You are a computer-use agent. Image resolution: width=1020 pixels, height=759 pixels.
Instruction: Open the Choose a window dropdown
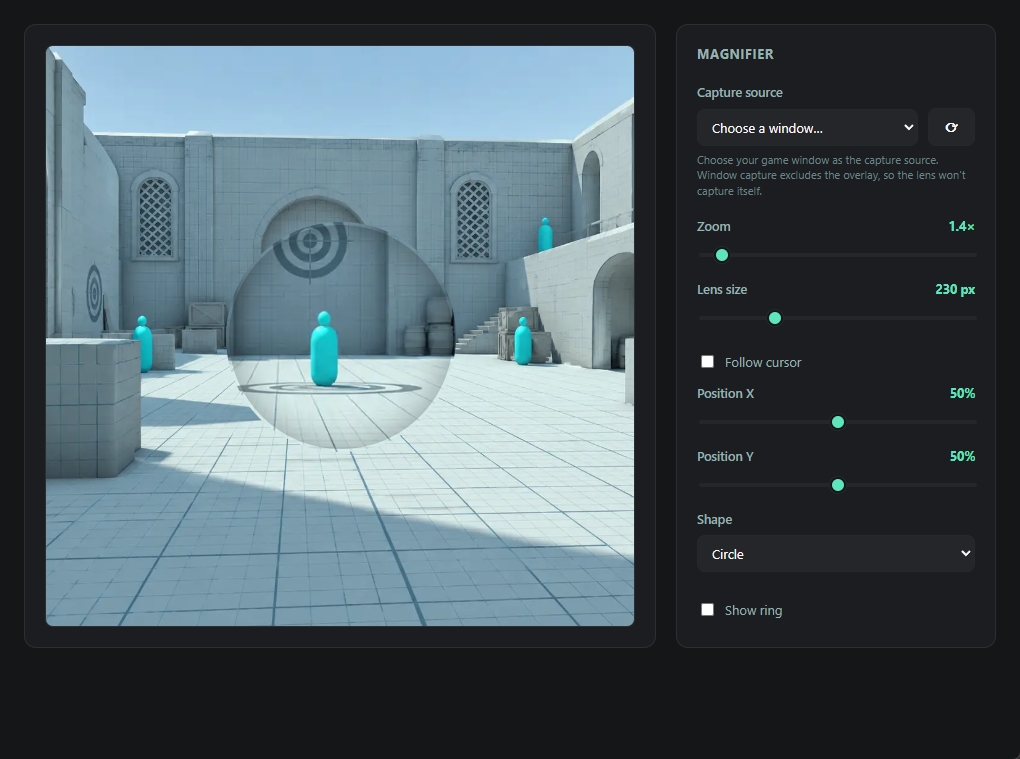pyautogui.click(x=807, y=128)
